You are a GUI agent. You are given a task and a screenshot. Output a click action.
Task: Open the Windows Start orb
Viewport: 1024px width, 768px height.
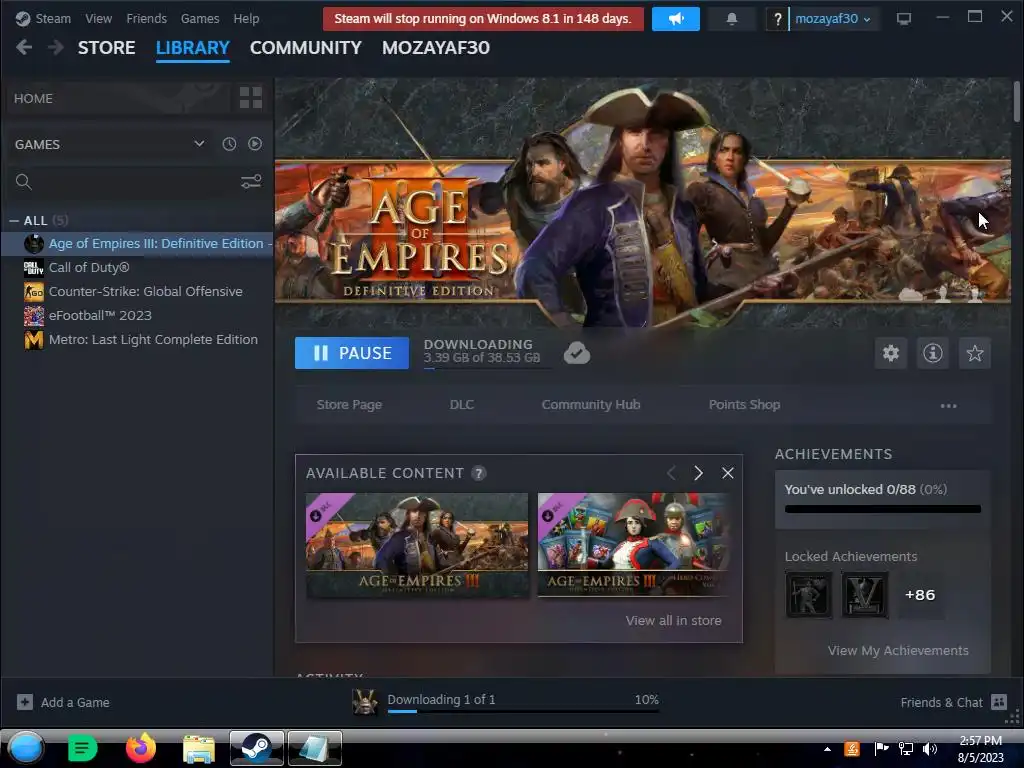(x=26, y=748)
